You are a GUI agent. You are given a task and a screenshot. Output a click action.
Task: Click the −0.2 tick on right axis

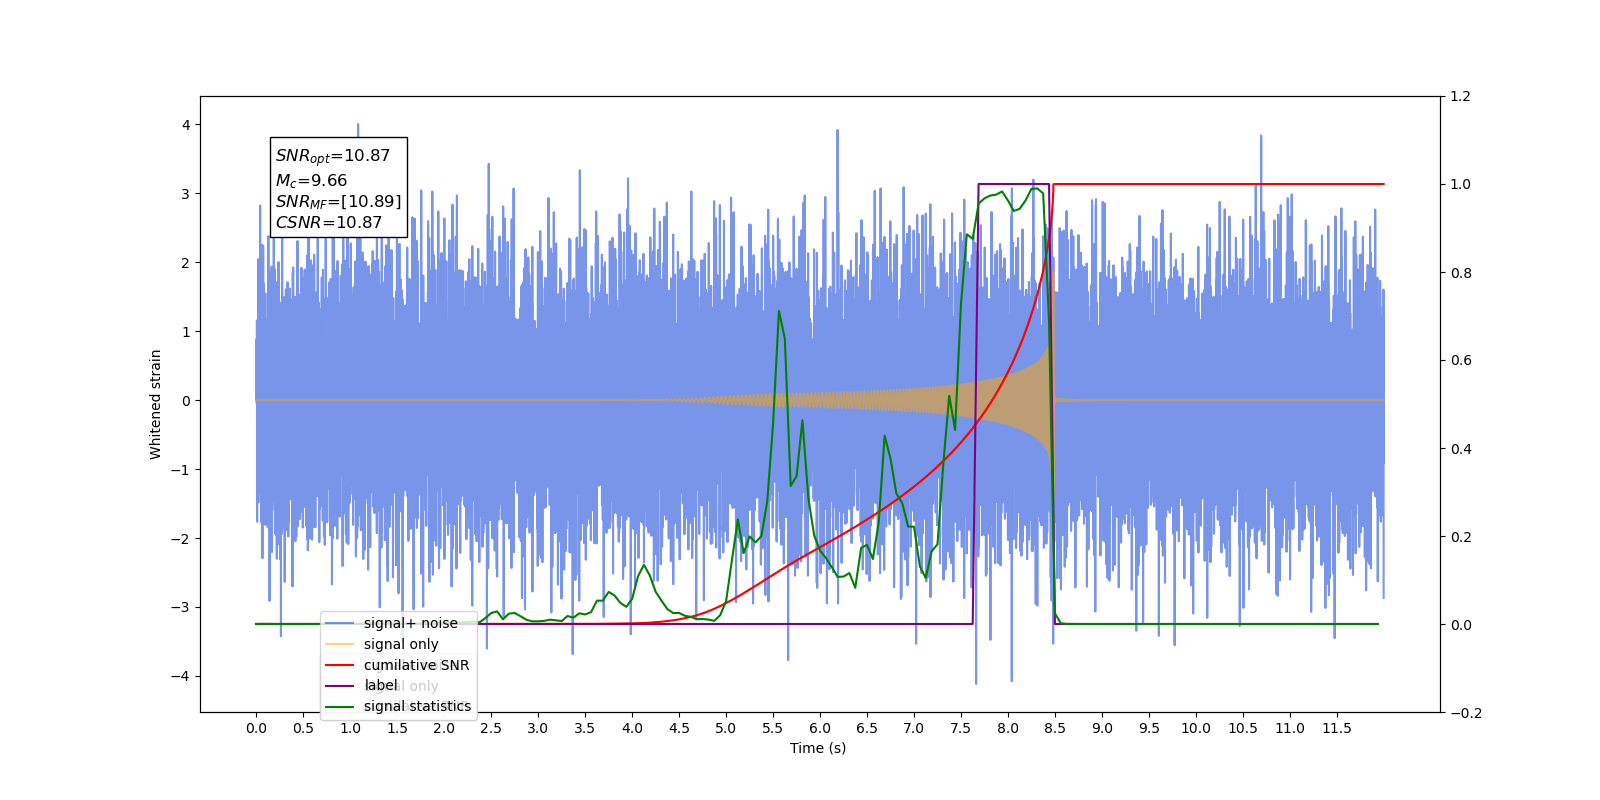coord(1466,713)
